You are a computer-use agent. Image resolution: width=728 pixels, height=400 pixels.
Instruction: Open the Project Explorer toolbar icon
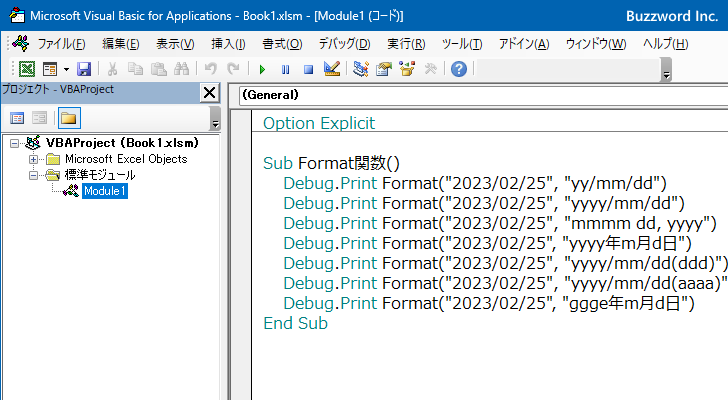pos(361,69)
